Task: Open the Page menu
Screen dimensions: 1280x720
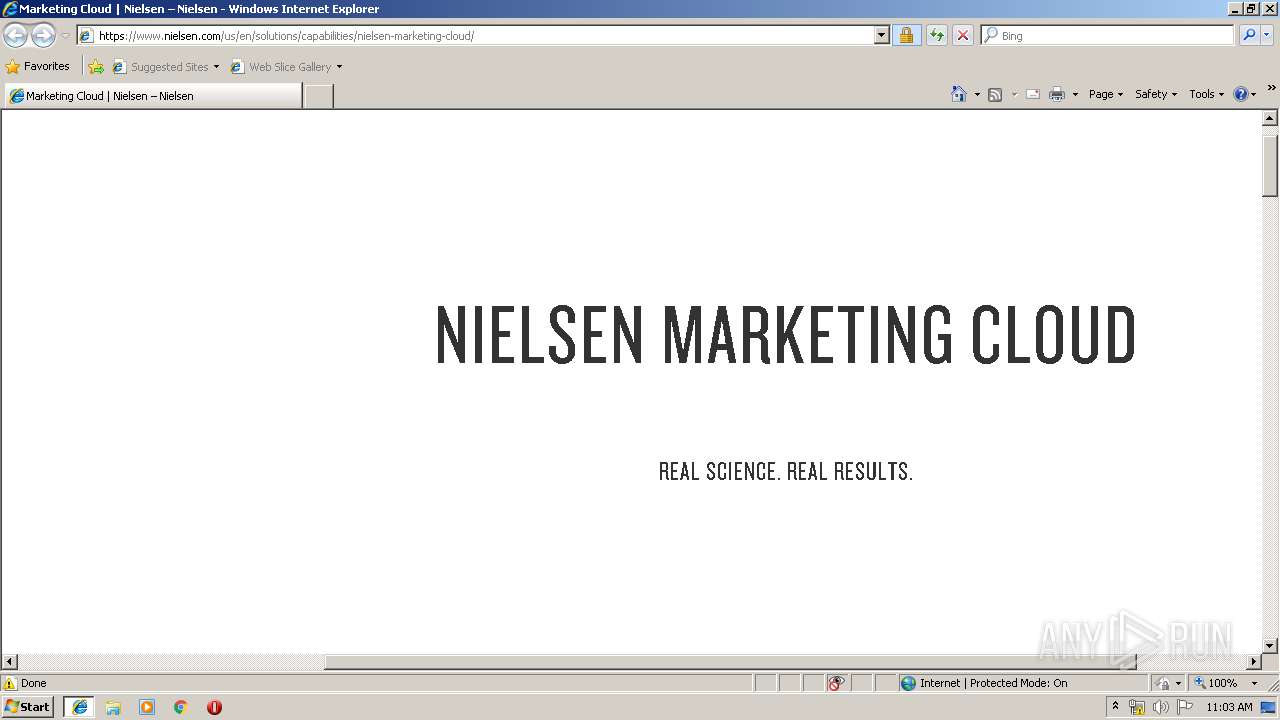Action: [1105, 94]
